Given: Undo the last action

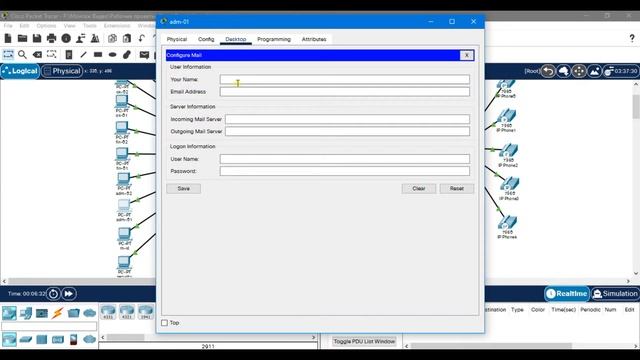Looking at the screenshot, I should 142,38.
